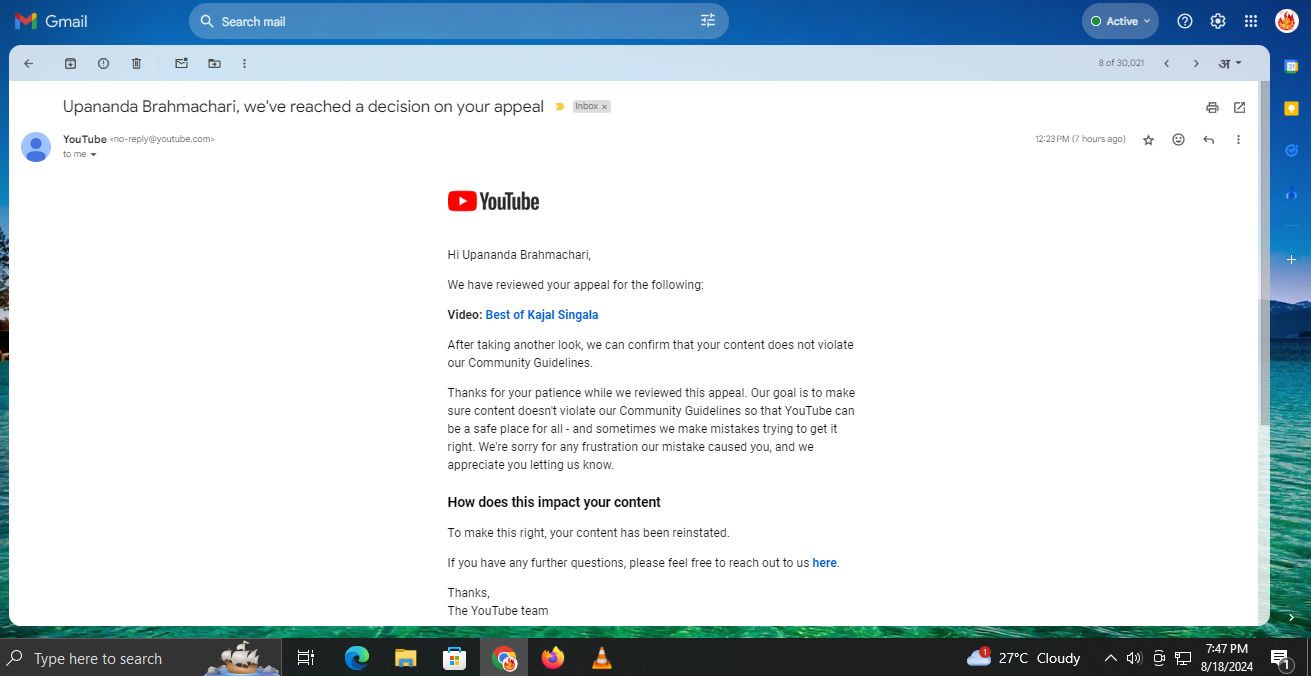Add an emoji reaction to email

pyautogui.click(x=1178, y=140)
